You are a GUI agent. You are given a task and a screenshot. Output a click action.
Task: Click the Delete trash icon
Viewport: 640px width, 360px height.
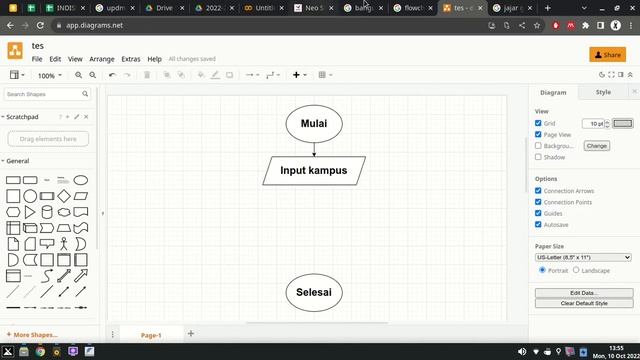point(147,75)
